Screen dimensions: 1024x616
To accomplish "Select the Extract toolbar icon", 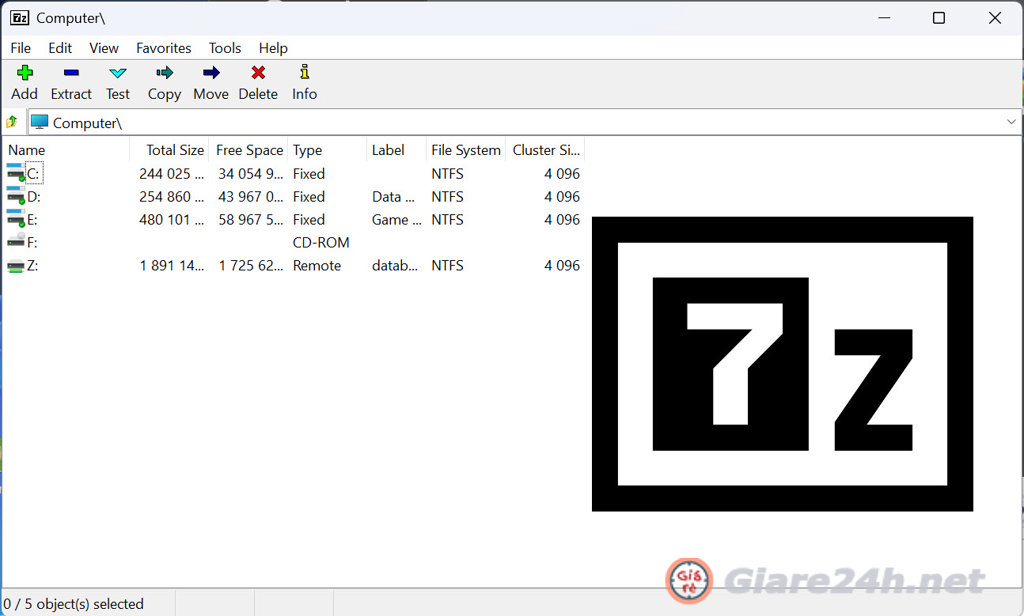I will (x=70, y=80).
